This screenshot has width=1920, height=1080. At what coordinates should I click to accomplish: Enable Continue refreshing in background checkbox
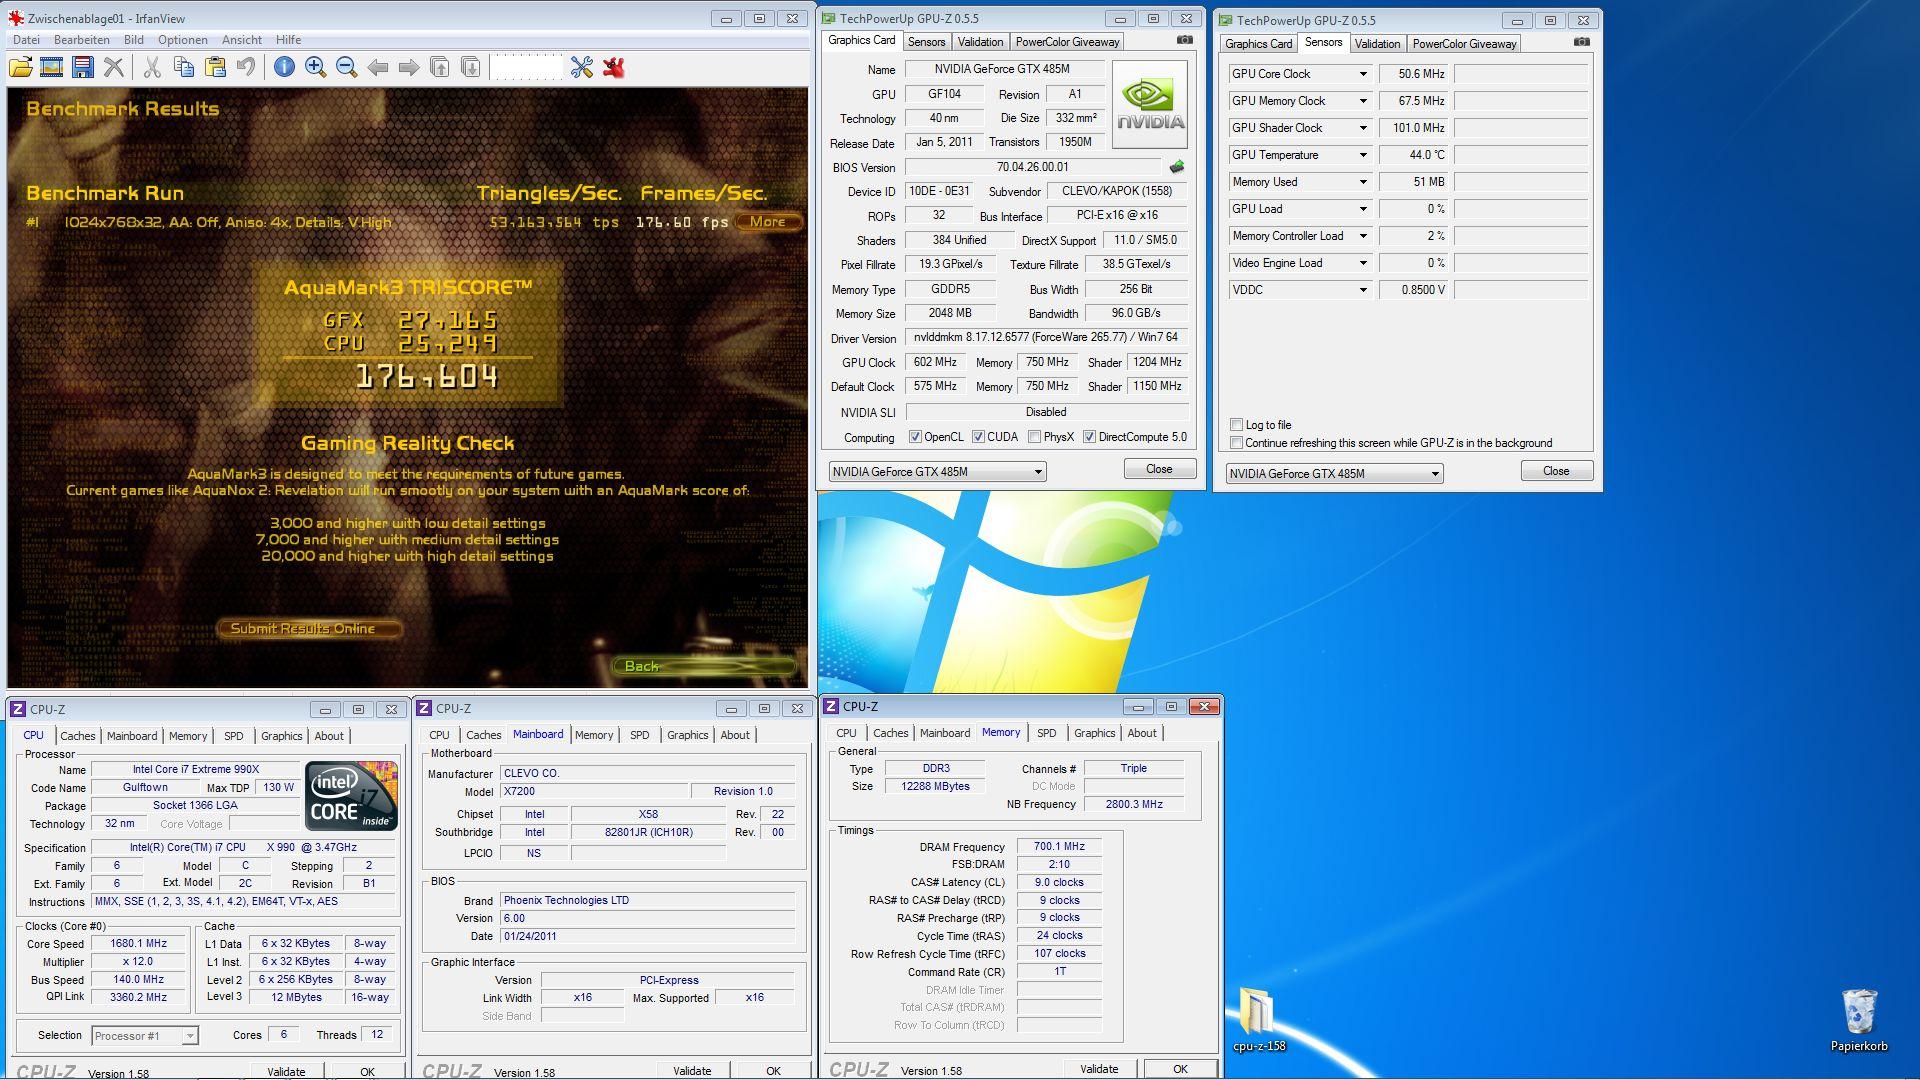pos(1236,443)
